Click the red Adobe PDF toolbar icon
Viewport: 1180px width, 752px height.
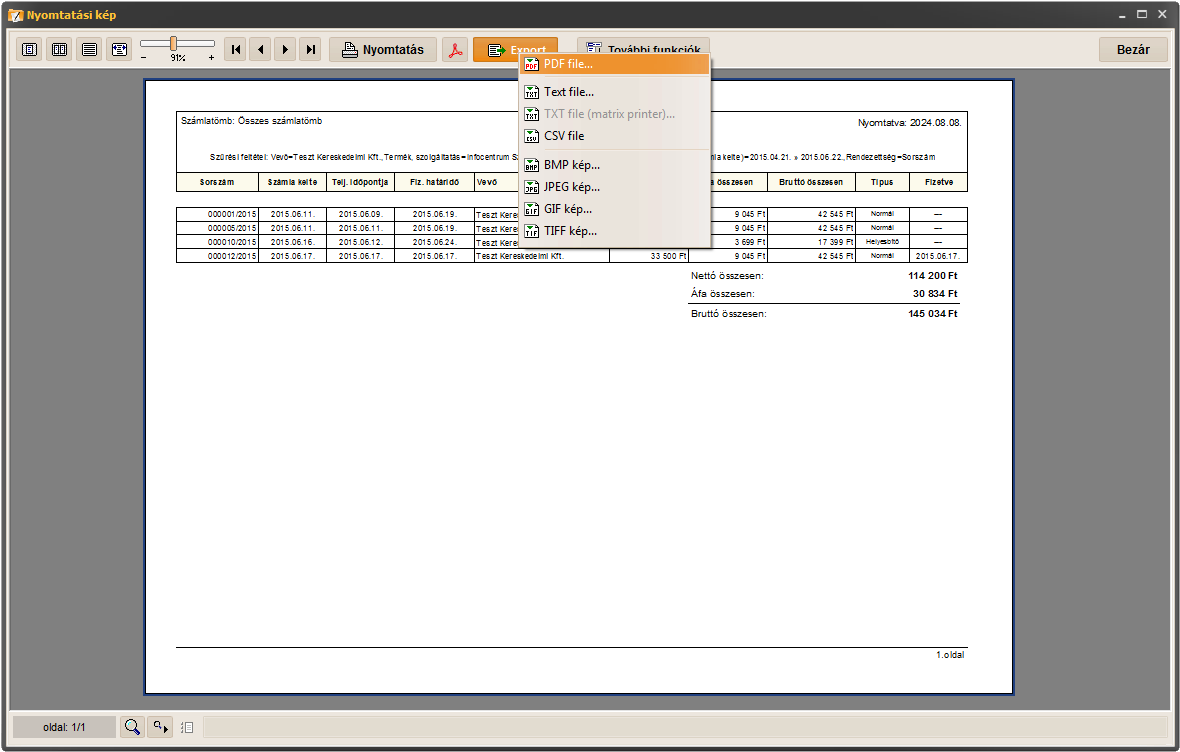(455, 50)
